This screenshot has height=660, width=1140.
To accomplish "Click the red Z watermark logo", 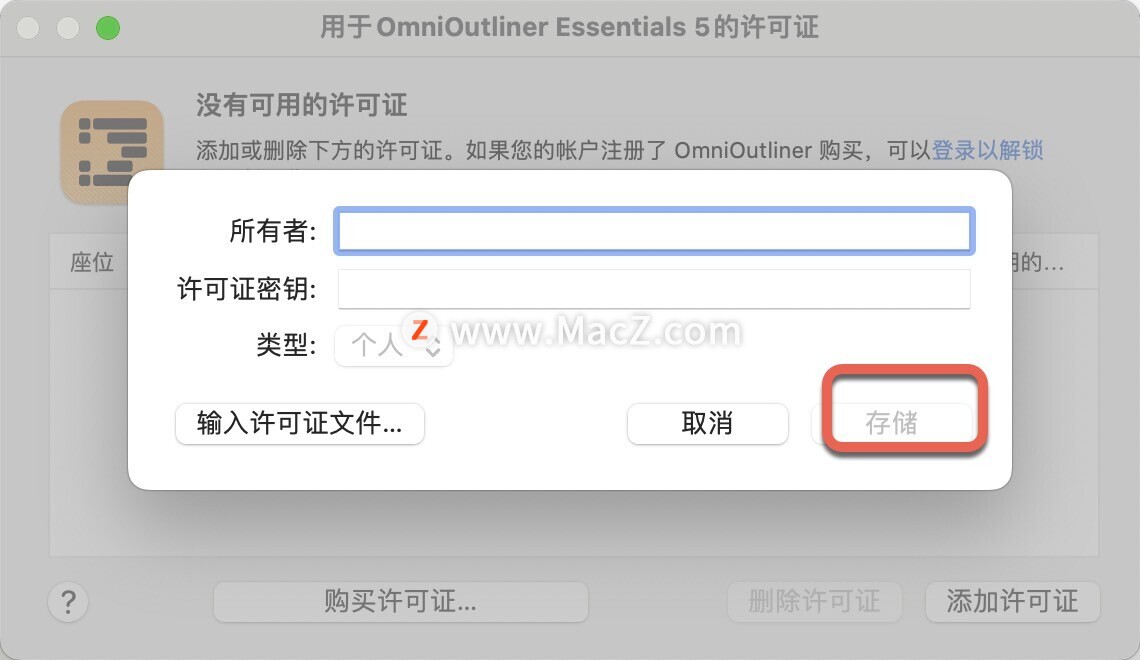I will [x=420, y=329].
